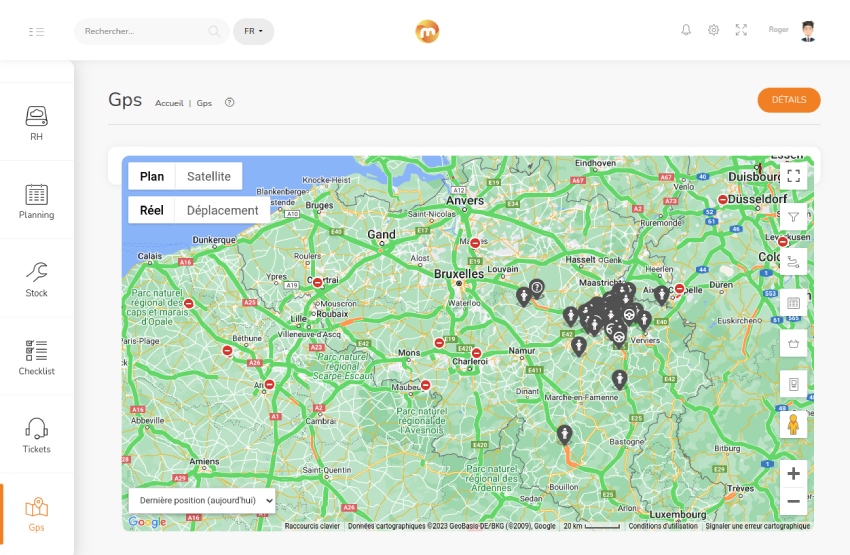Open the Roger user profile menu

click(793, 30)
